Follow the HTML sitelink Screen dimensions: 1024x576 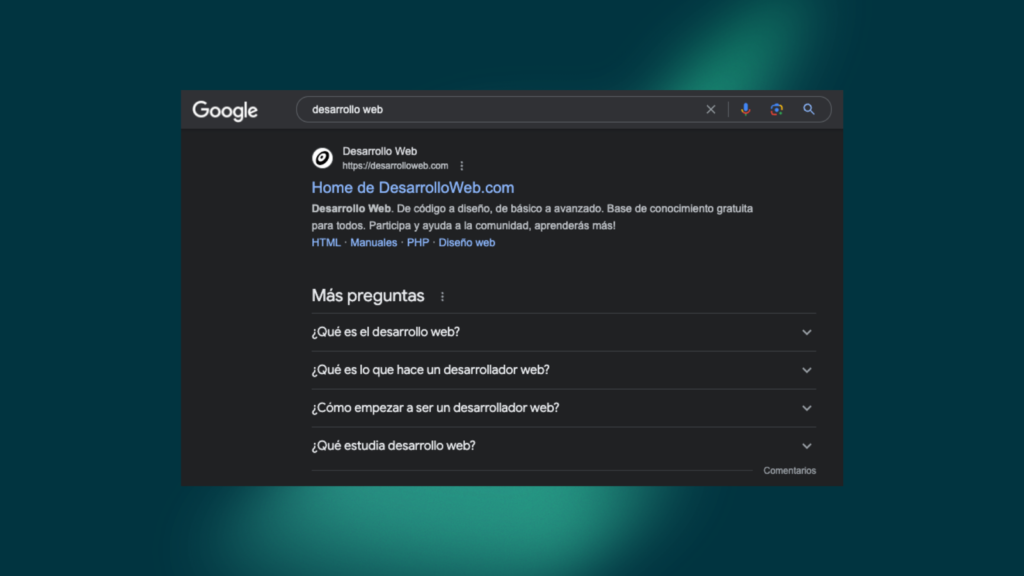tap(324, 242)
